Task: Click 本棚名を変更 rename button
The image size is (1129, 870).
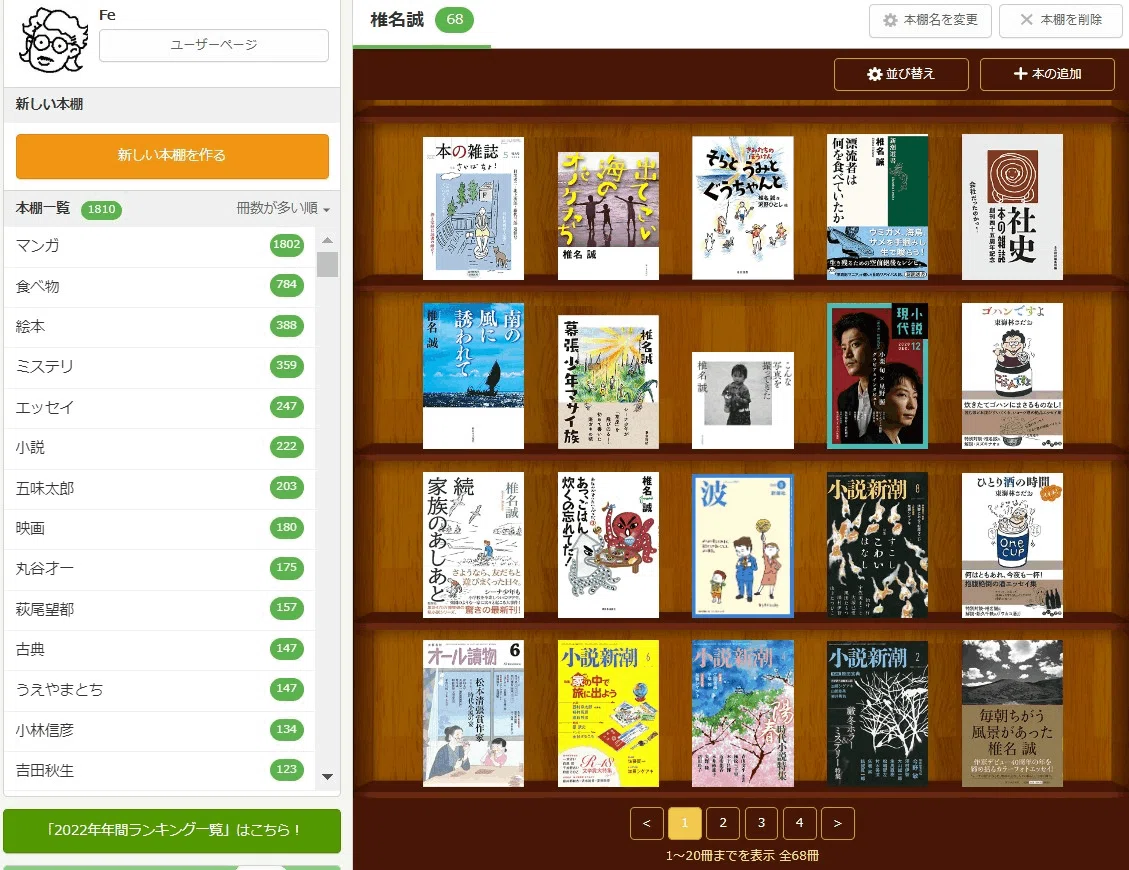Action: [x=930, y=20]
